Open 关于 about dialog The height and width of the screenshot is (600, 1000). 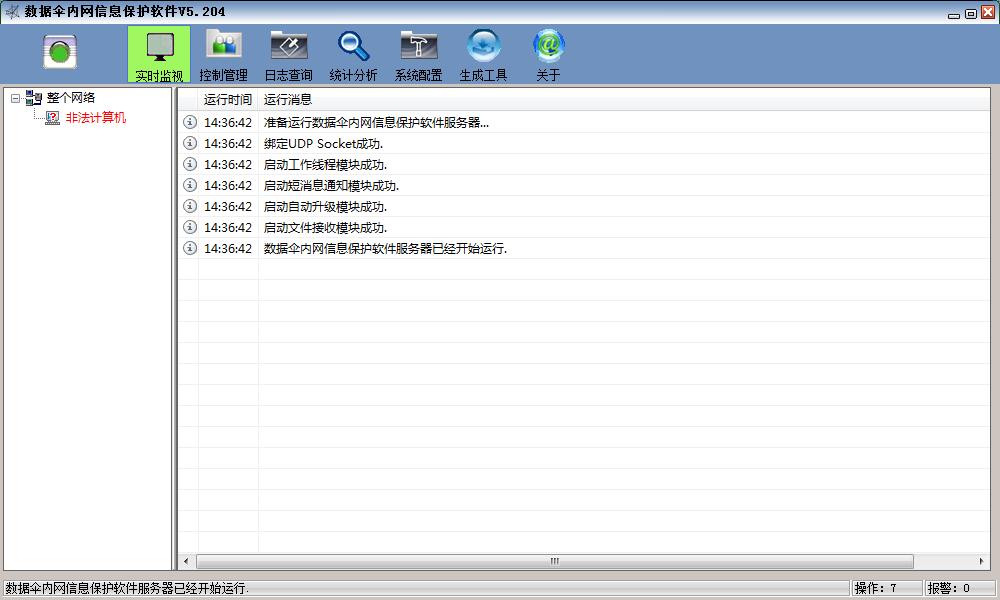548,55
